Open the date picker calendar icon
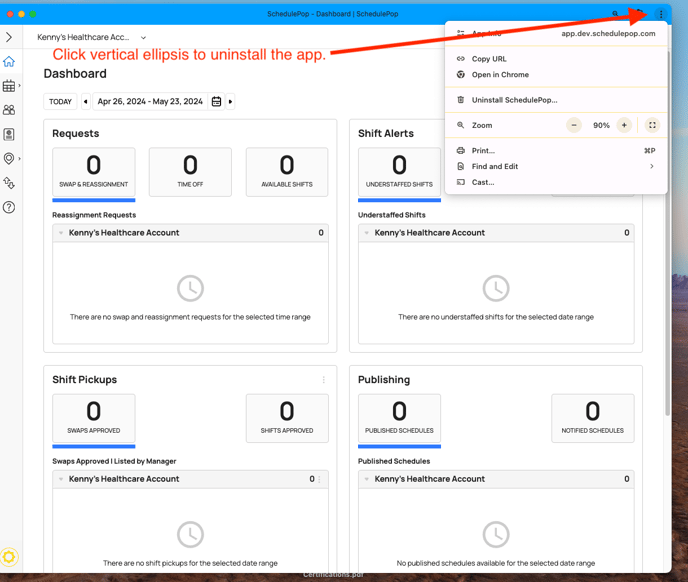688x582 pixels. point(216,101)
